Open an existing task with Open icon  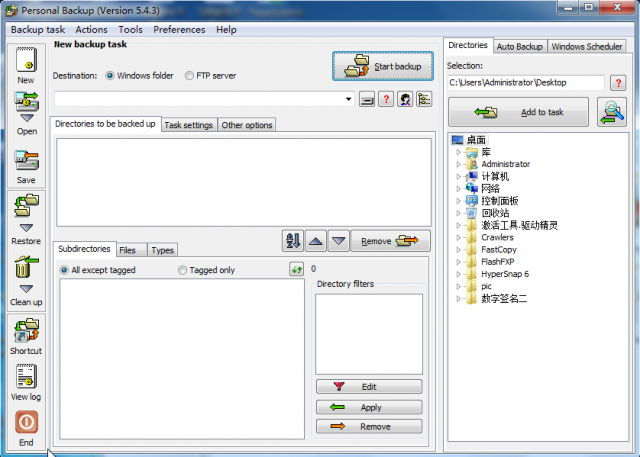(26, 106)
